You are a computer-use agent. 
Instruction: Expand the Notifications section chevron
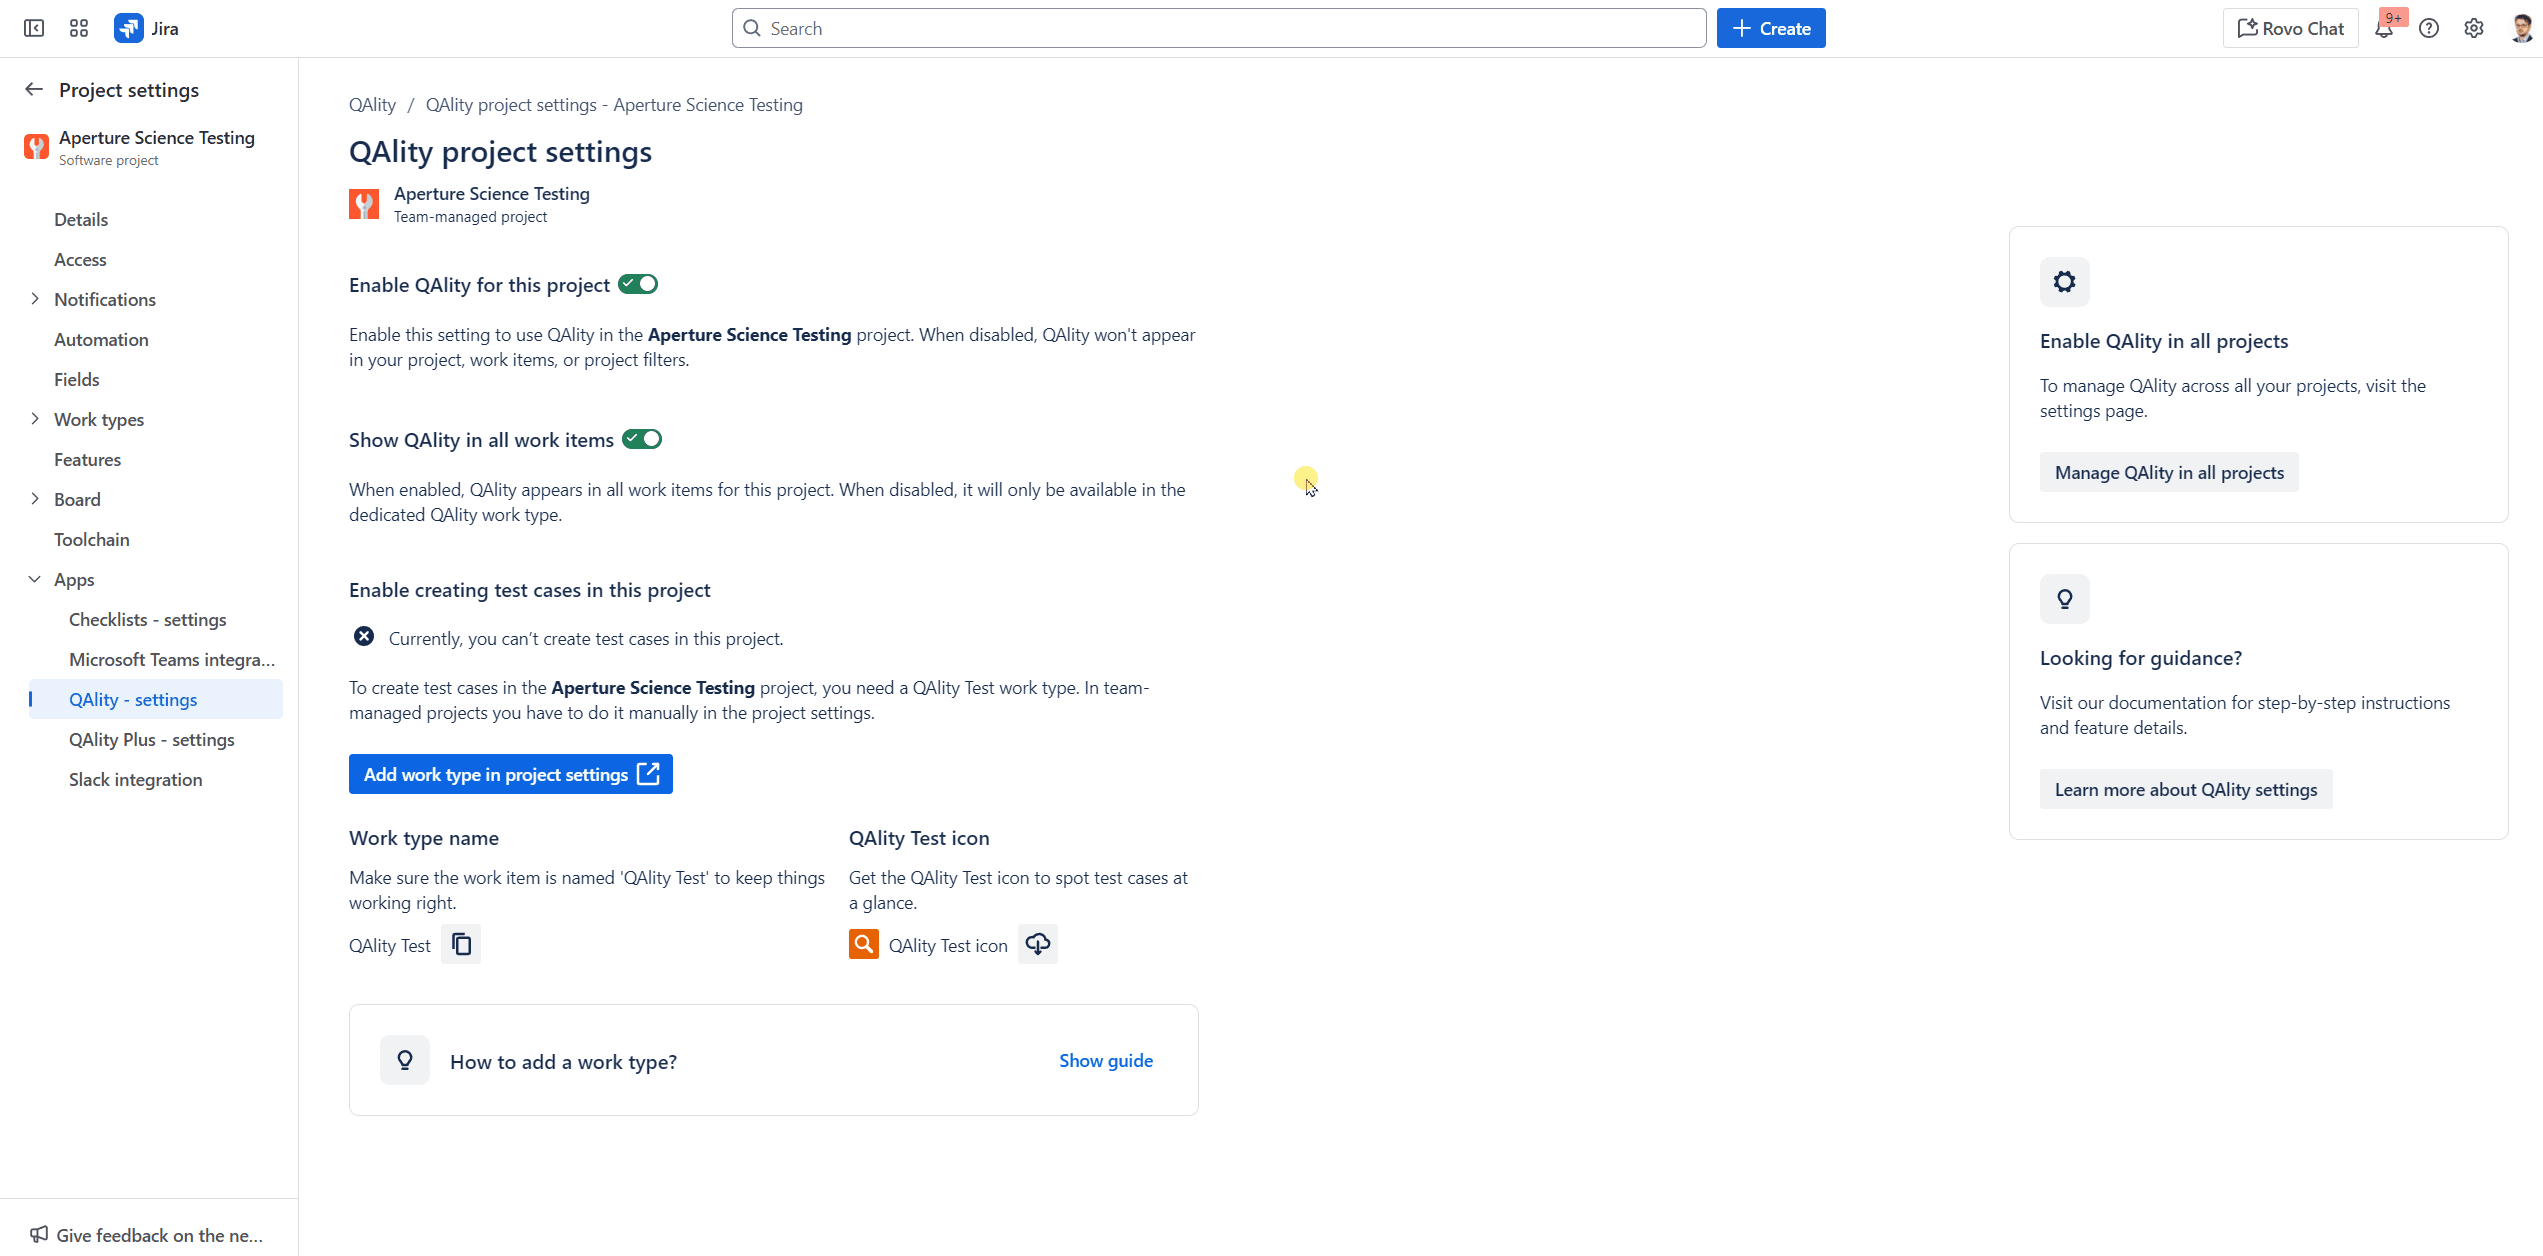[35, 299]
